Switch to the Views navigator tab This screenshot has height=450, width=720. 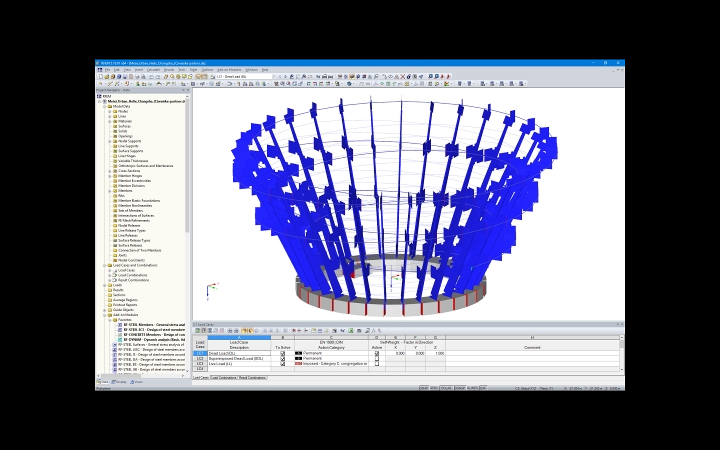tap(137, 382)
